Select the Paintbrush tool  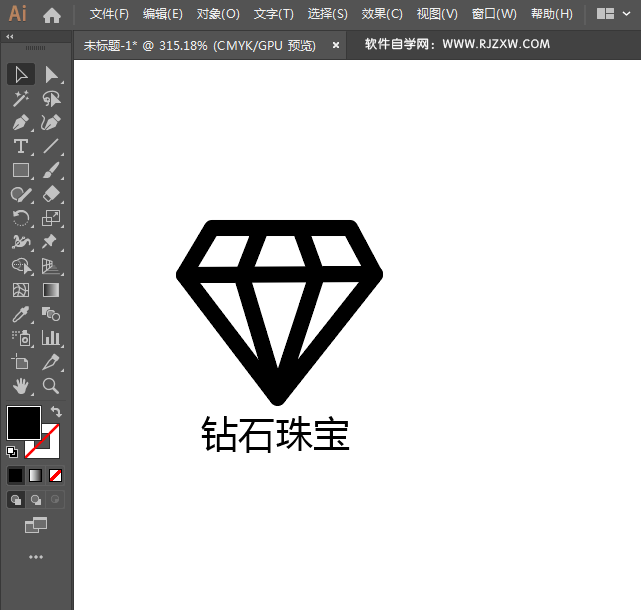[52, 170]
